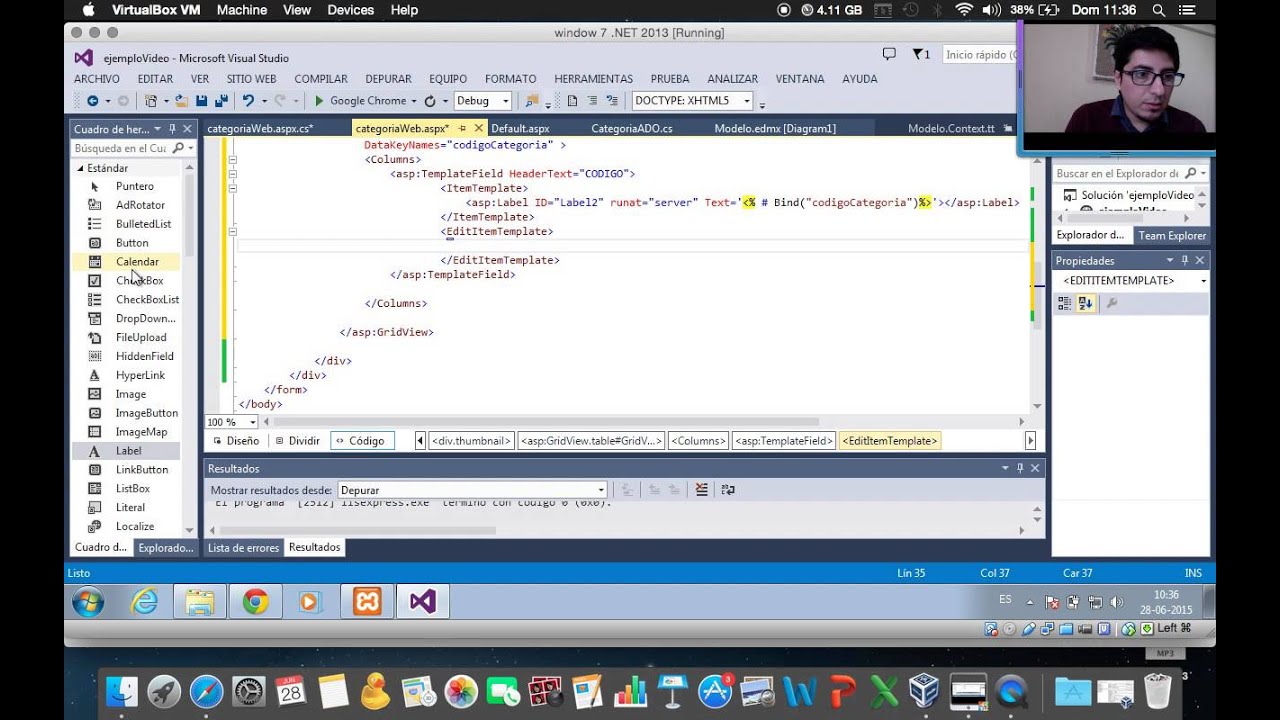Viewport: 1280px width, 720px height.
Task: Collapse the ItemTemplate code block outline
Action: [x=232, y=188]
